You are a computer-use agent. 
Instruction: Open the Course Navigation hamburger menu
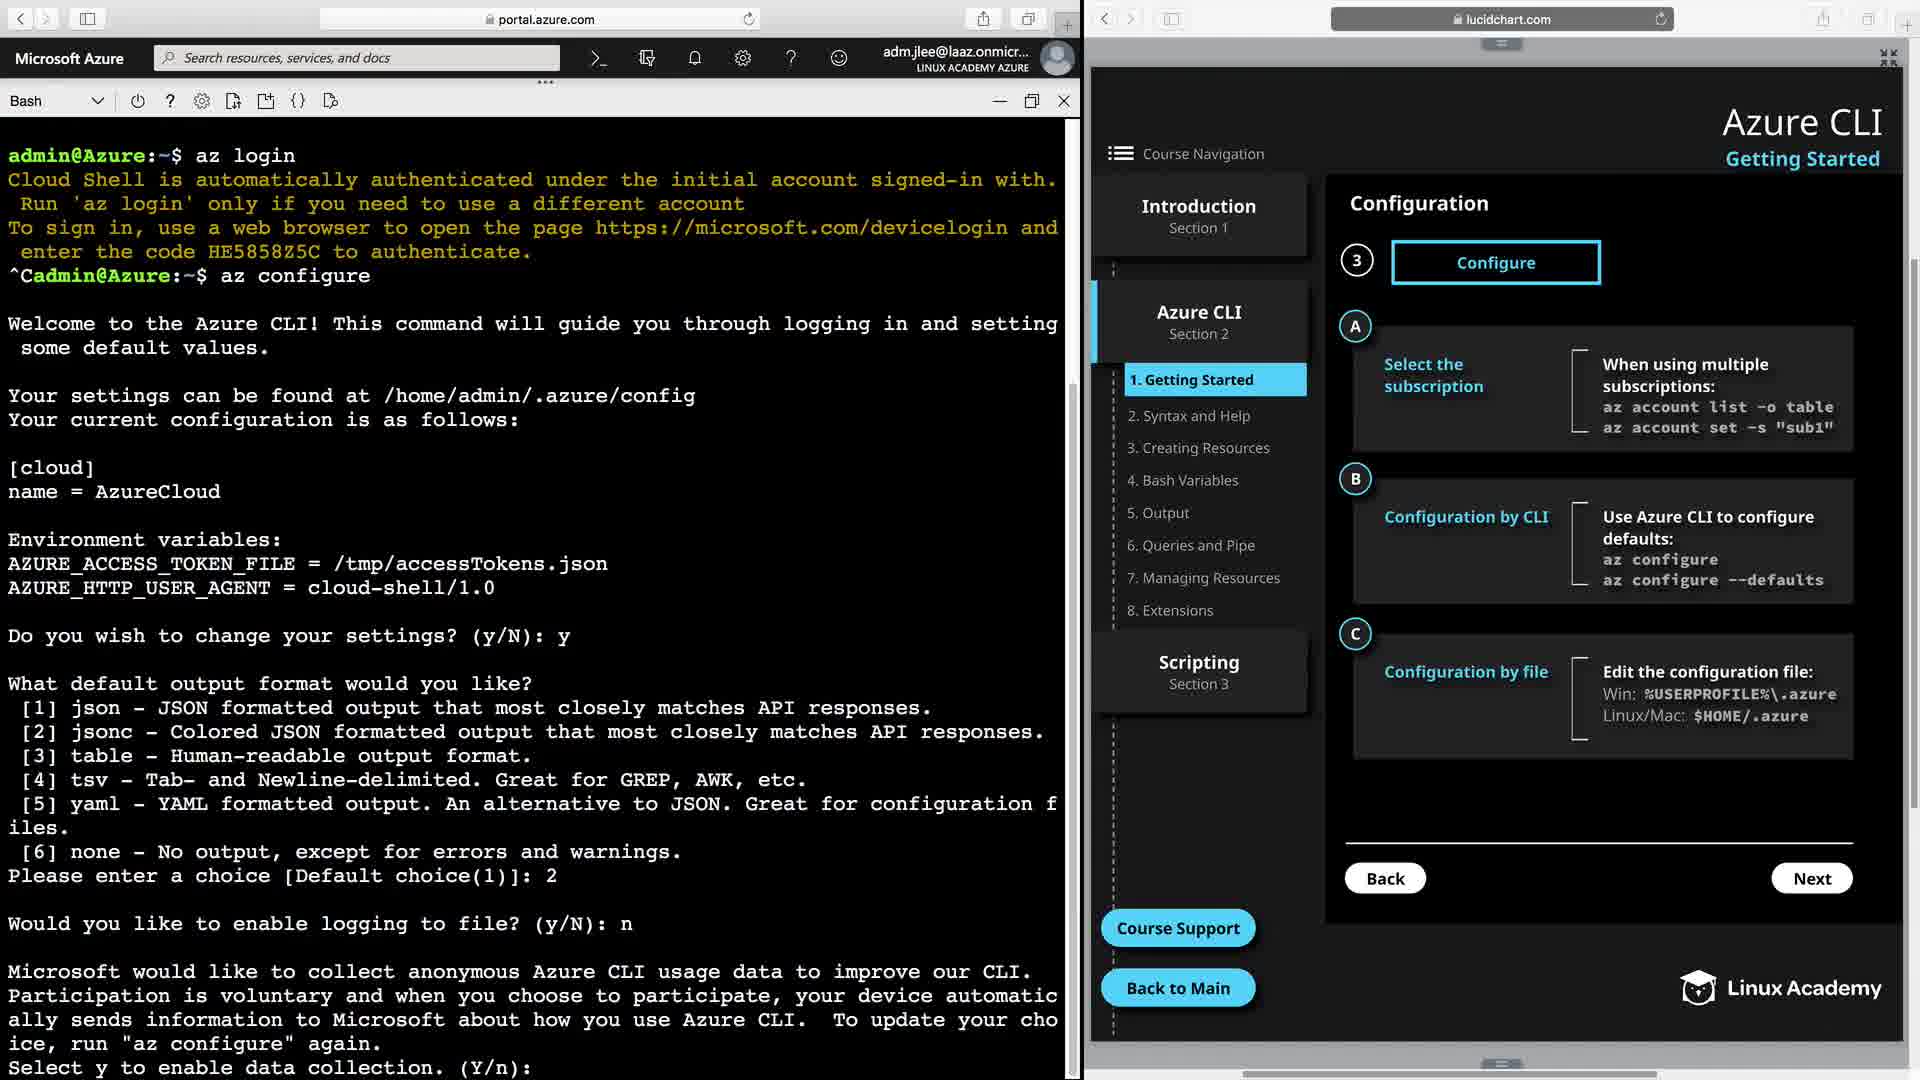(x=1120, y=153)
